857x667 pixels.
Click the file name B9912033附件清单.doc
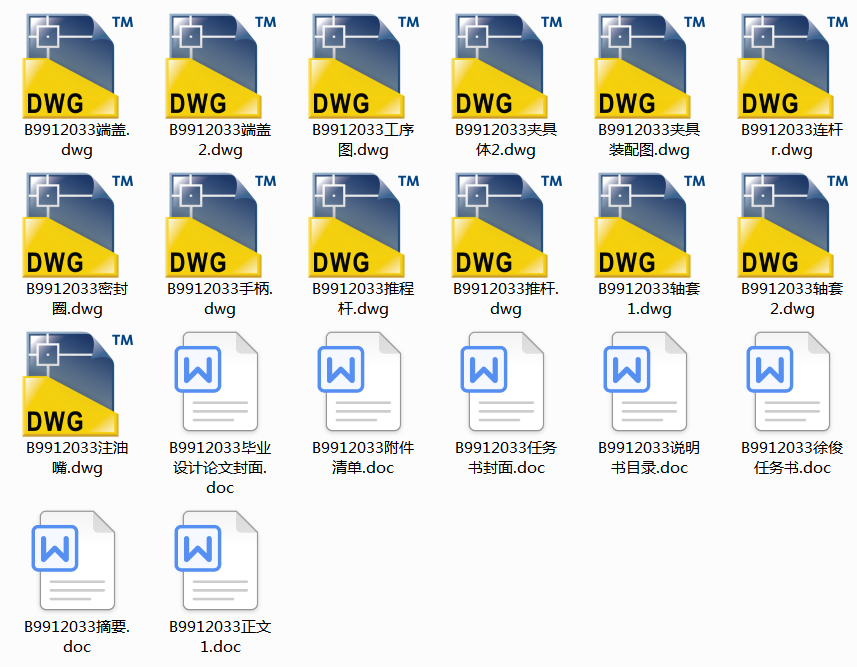click(363, 458)
